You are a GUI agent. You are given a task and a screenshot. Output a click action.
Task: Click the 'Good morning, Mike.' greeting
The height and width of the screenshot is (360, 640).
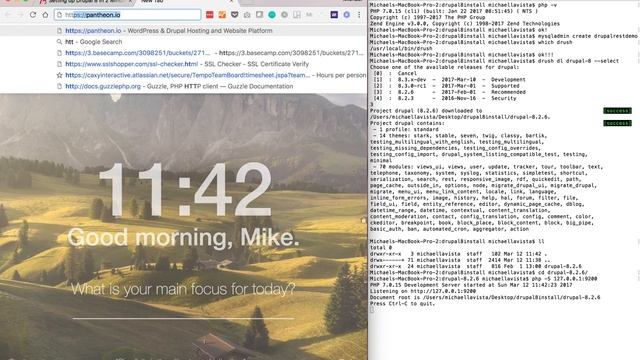click(183, 237)
